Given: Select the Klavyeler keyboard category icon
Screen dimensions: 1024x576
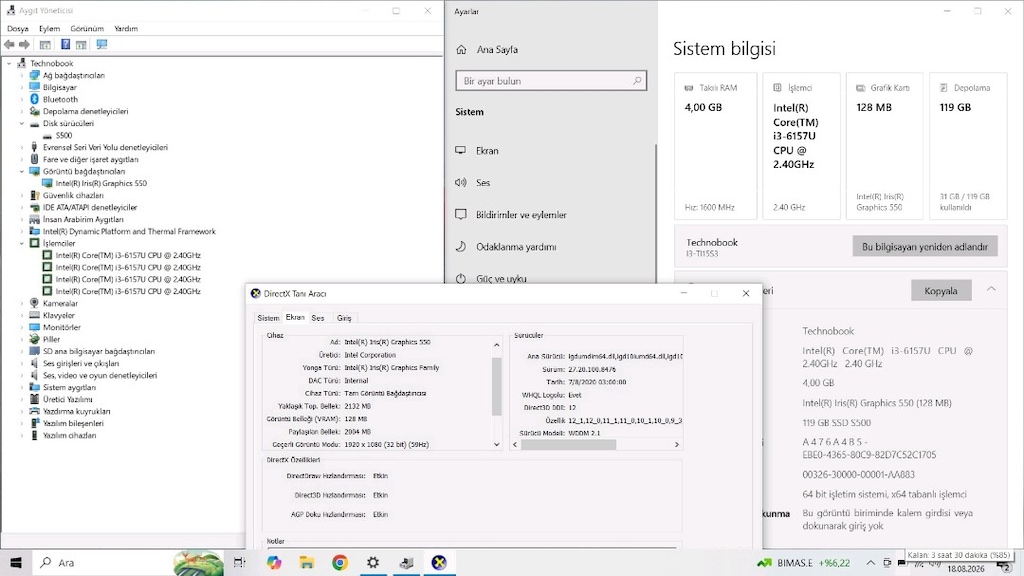Looking at the screenshot, I should tap(35, 315).
